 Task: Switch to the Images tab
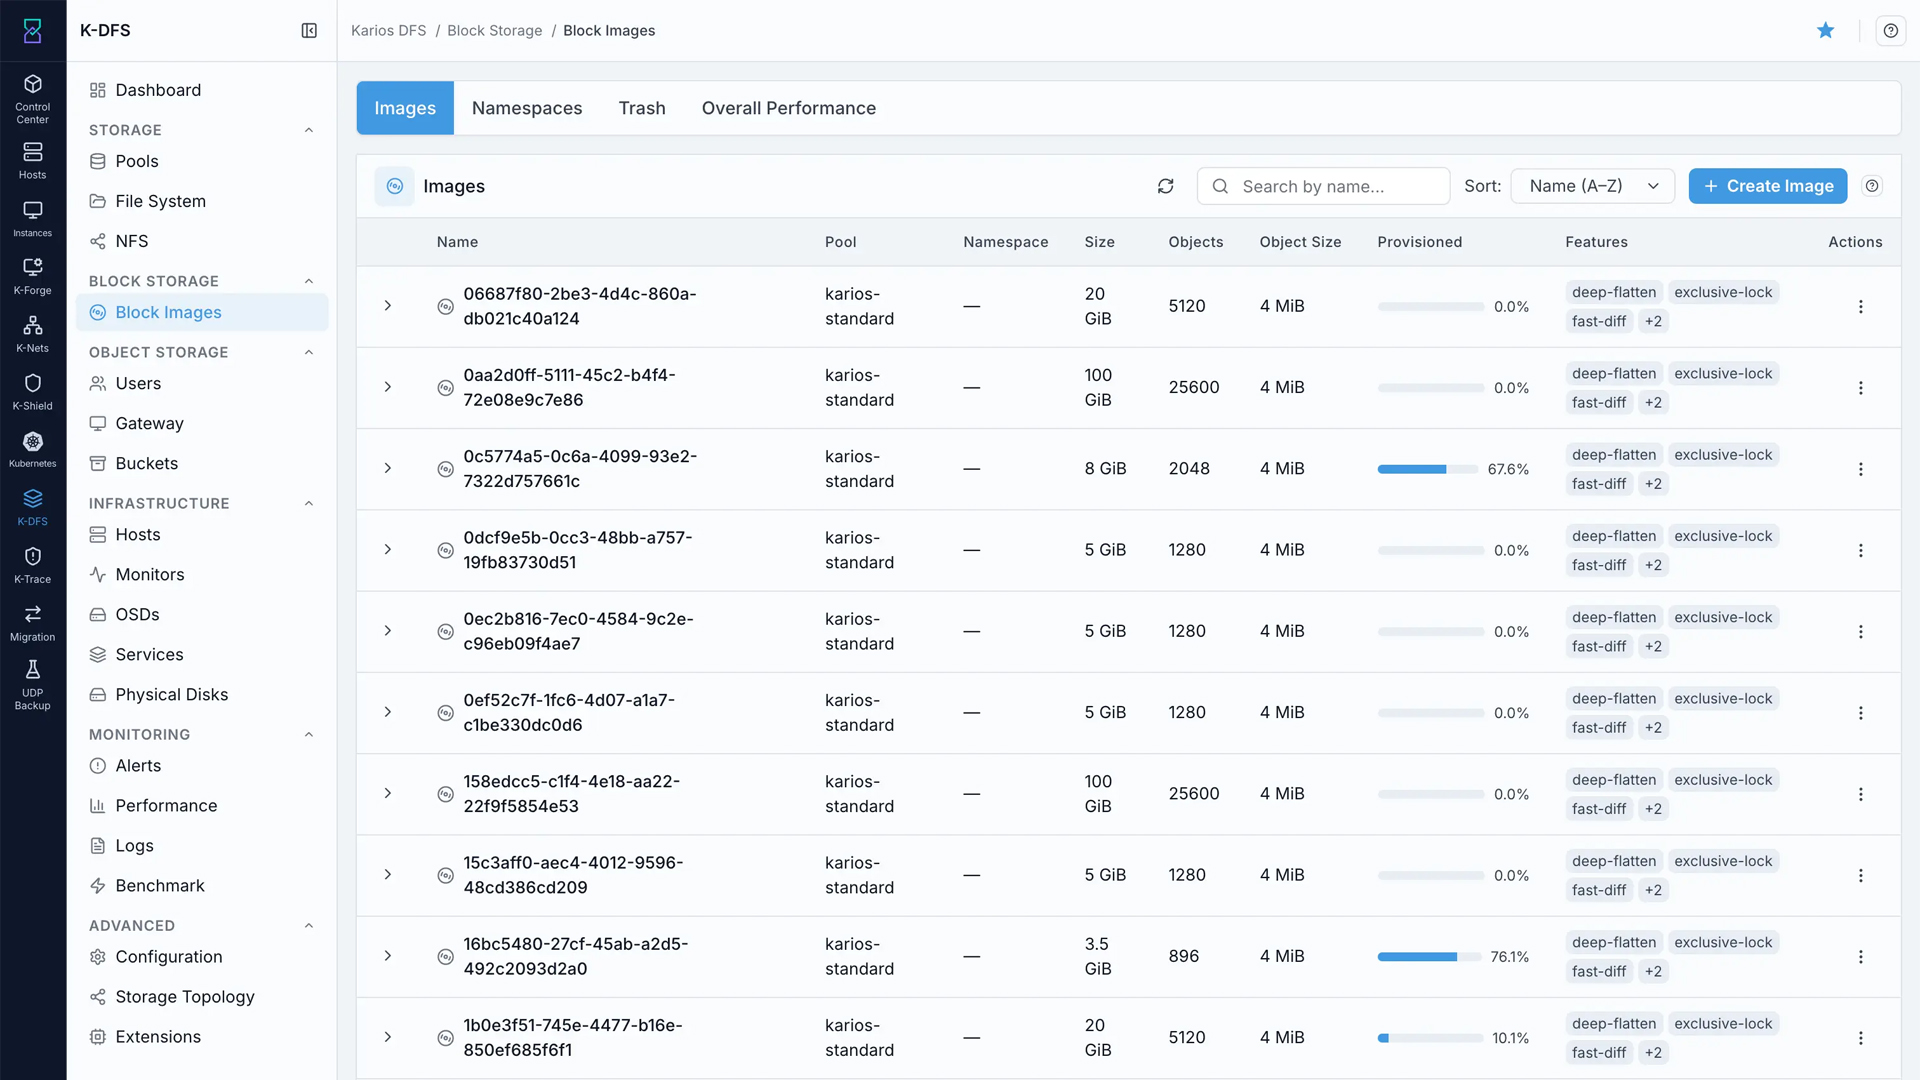tap(405, 108)
